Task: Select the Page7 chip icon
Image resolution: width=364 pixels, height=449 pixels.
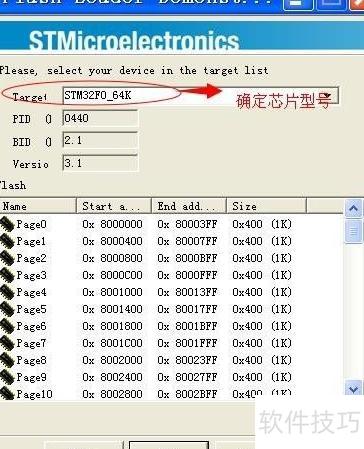Action: (7, 343)
